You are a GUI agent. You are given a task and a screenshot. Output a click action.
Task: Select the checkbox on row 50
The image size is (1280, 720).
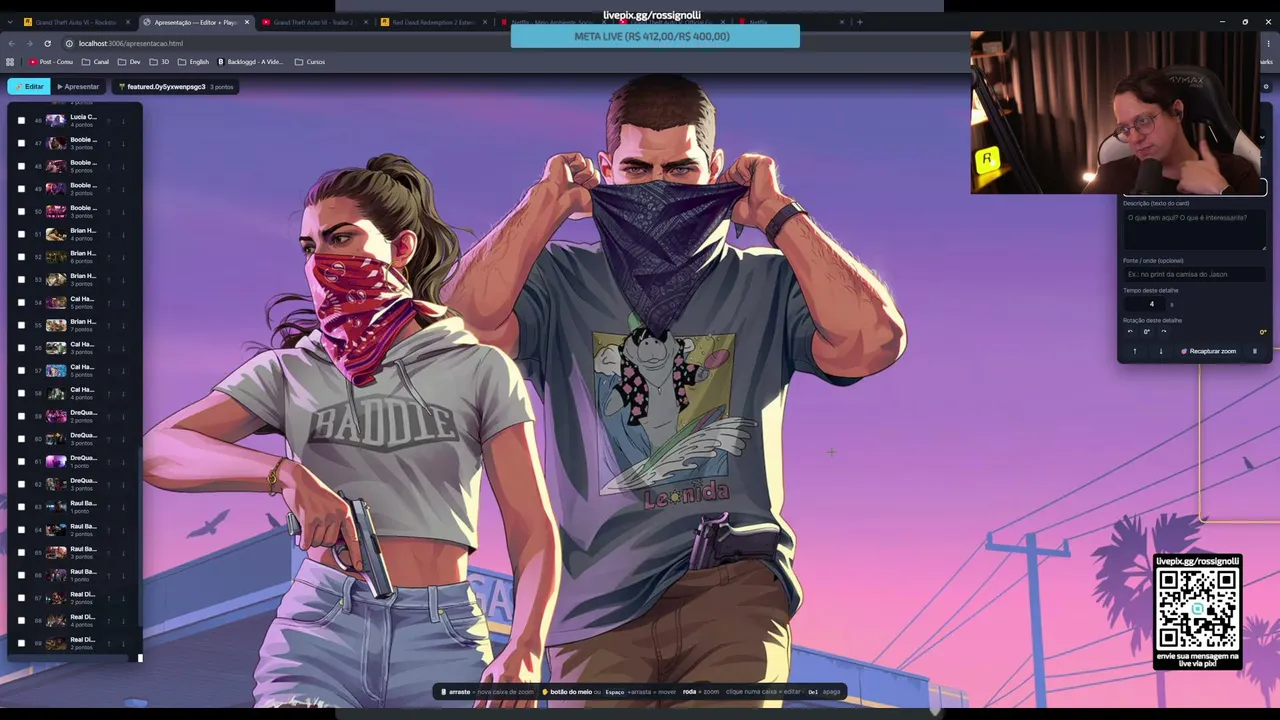tap(21, 211)
